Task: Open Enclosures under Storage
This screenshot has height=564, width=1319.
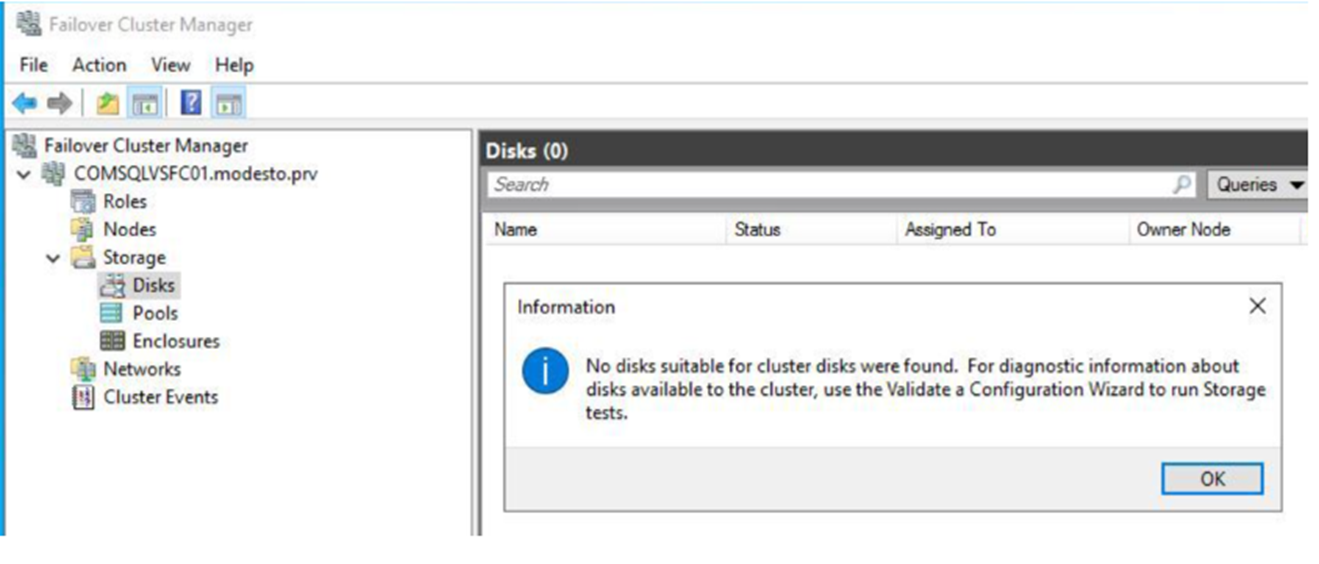Action: (x=175, y=341)
